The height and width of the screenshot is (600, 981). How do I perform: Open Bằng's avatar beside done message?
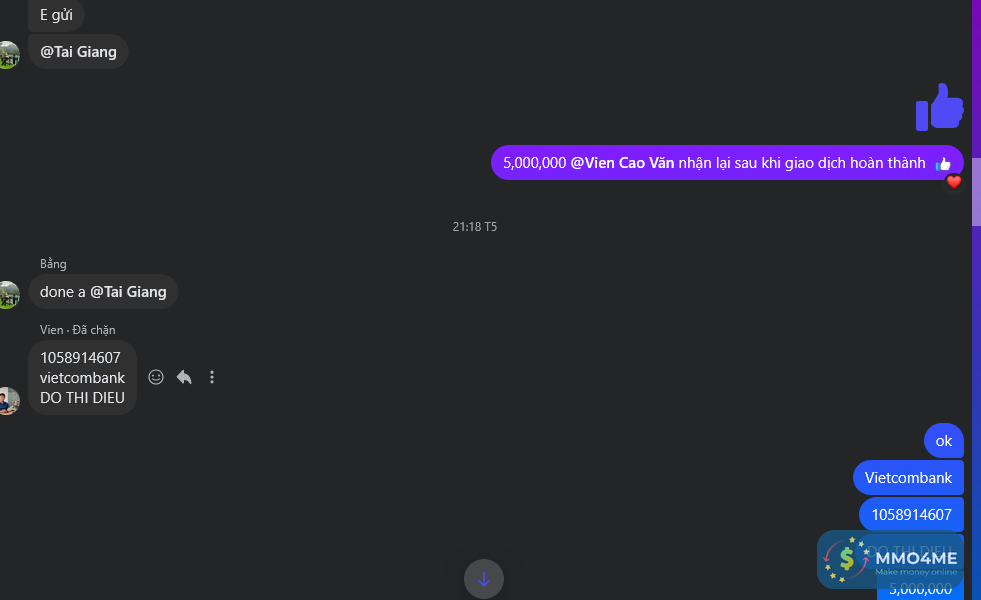[x=8, y=295]
